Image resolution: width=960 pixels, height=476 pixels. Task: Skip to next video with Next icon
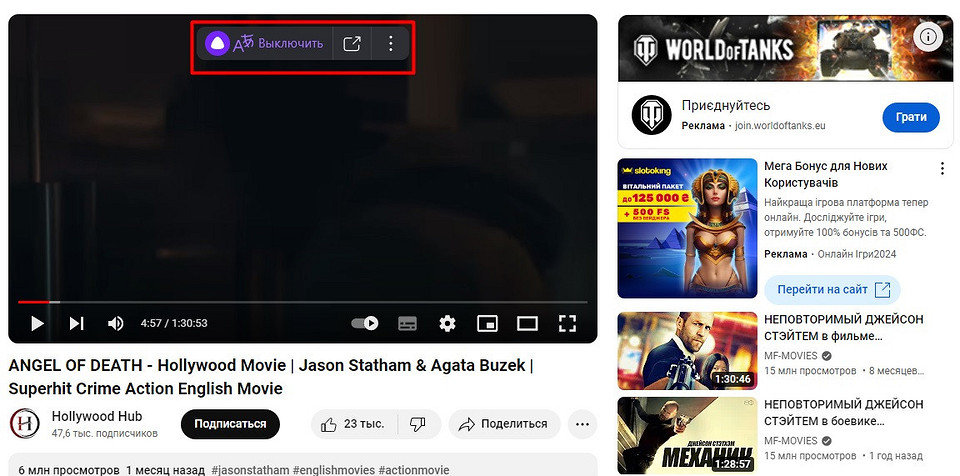(76, 323)
